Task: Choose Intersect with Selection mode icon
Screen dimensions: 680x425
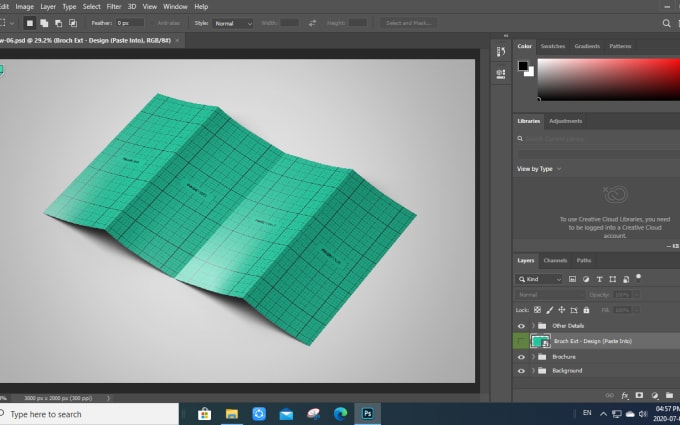Action: 73,23
